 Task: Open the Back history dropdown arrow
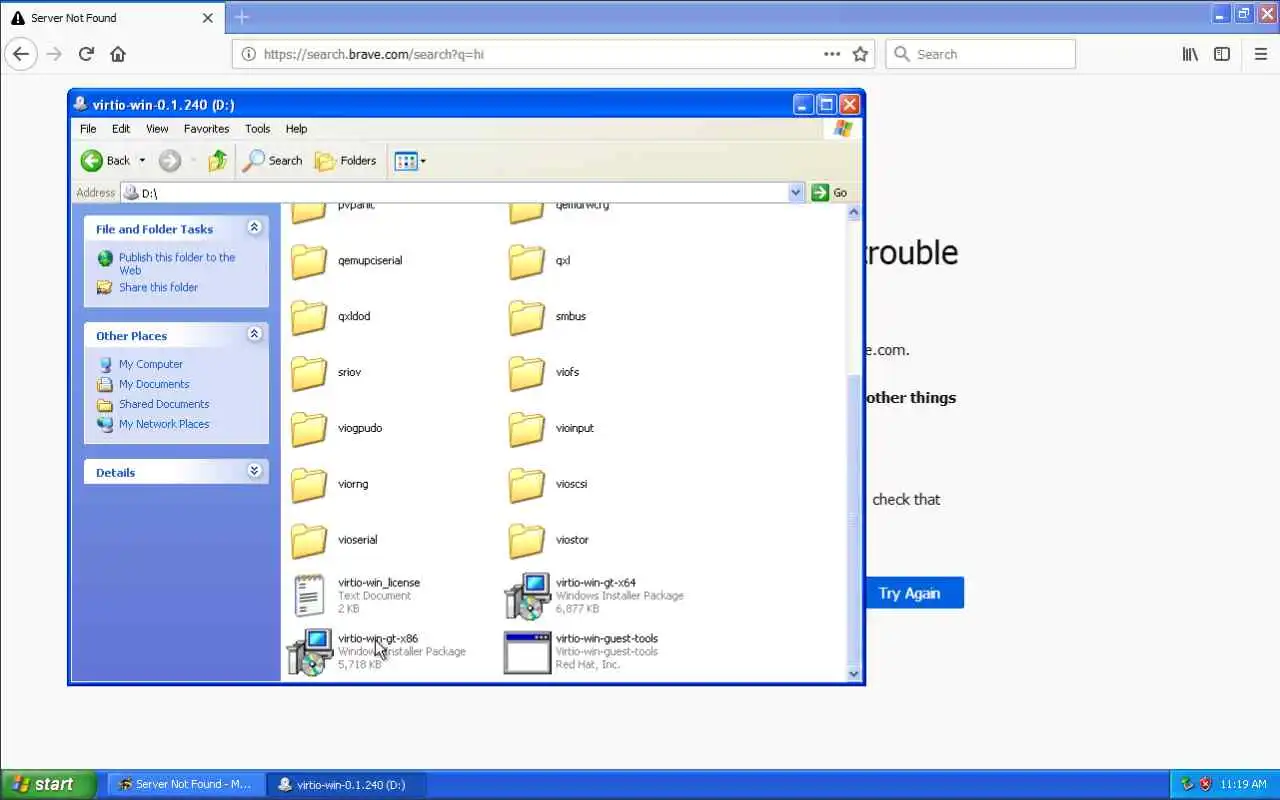point(142,160)
